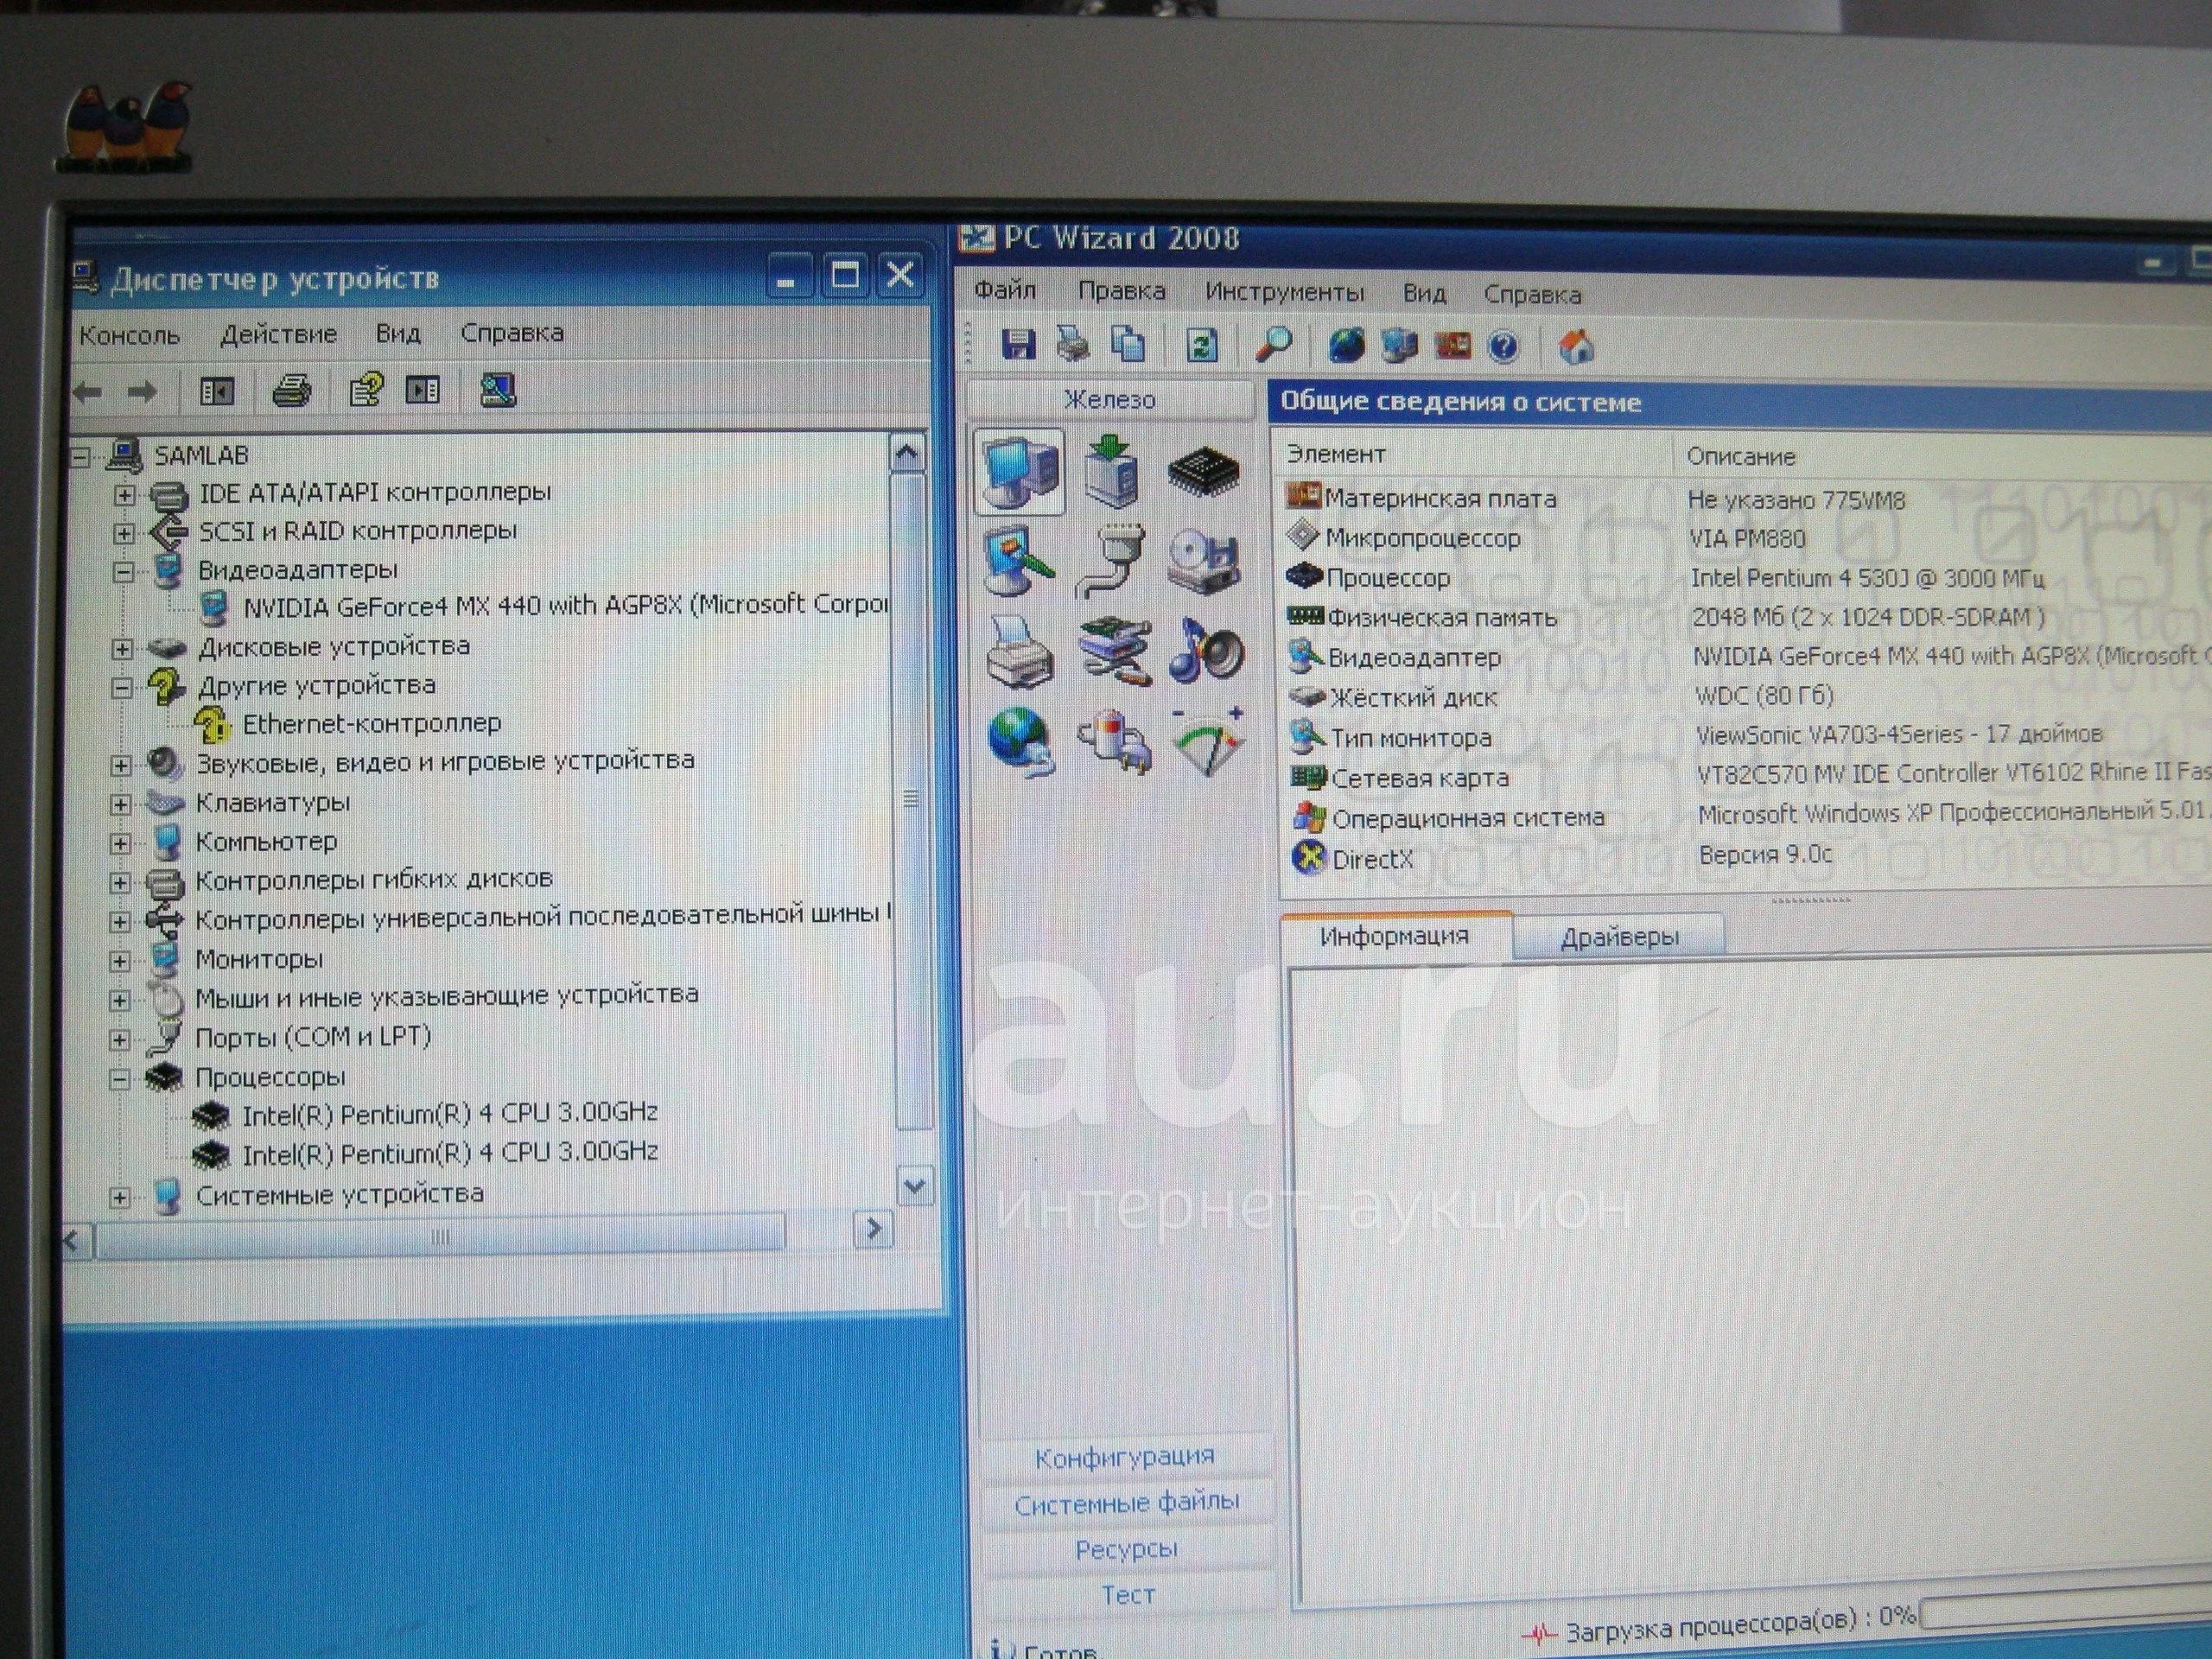2212x1659 pixels.
Task: Open Файл menu in PC Wizard
Action: tap(1005, 290)
